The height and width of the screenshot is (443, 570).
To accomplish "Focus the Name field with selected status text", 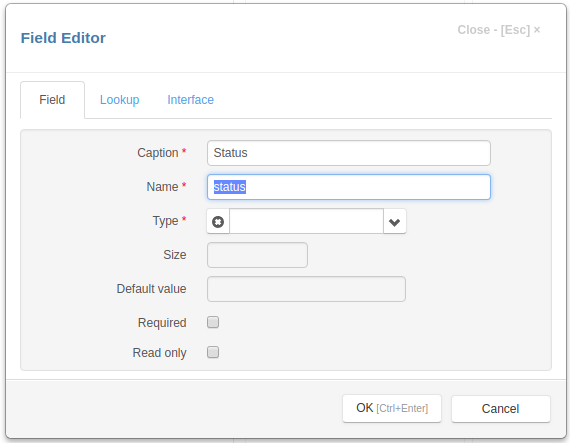I will click(349, 187).
